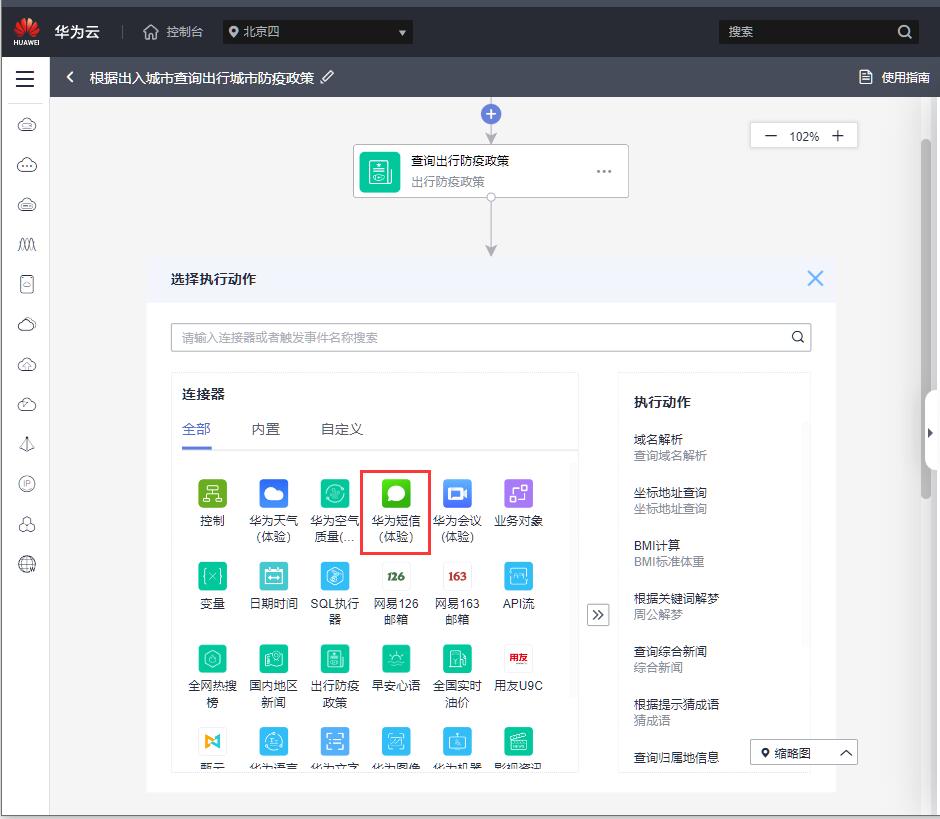The height and width of the screenshot is (819, 940).
Task: Click the double-arrow expand button
Action: coord(598,615)
